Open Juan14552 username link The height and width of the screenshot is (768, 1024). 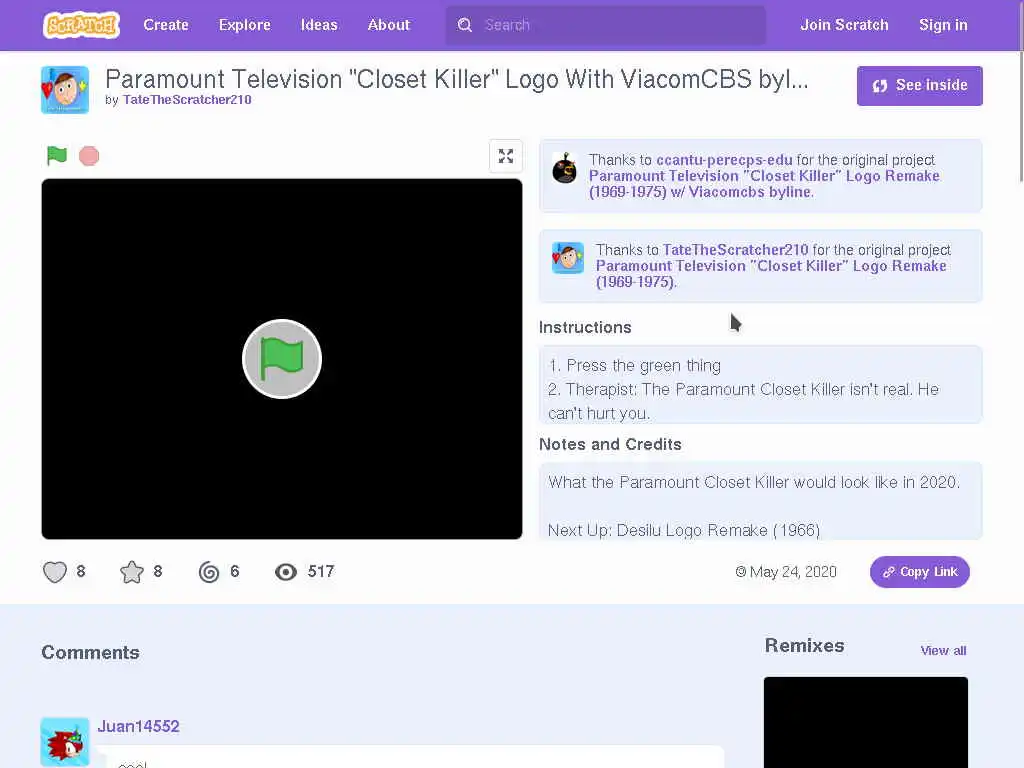(138, 726)
